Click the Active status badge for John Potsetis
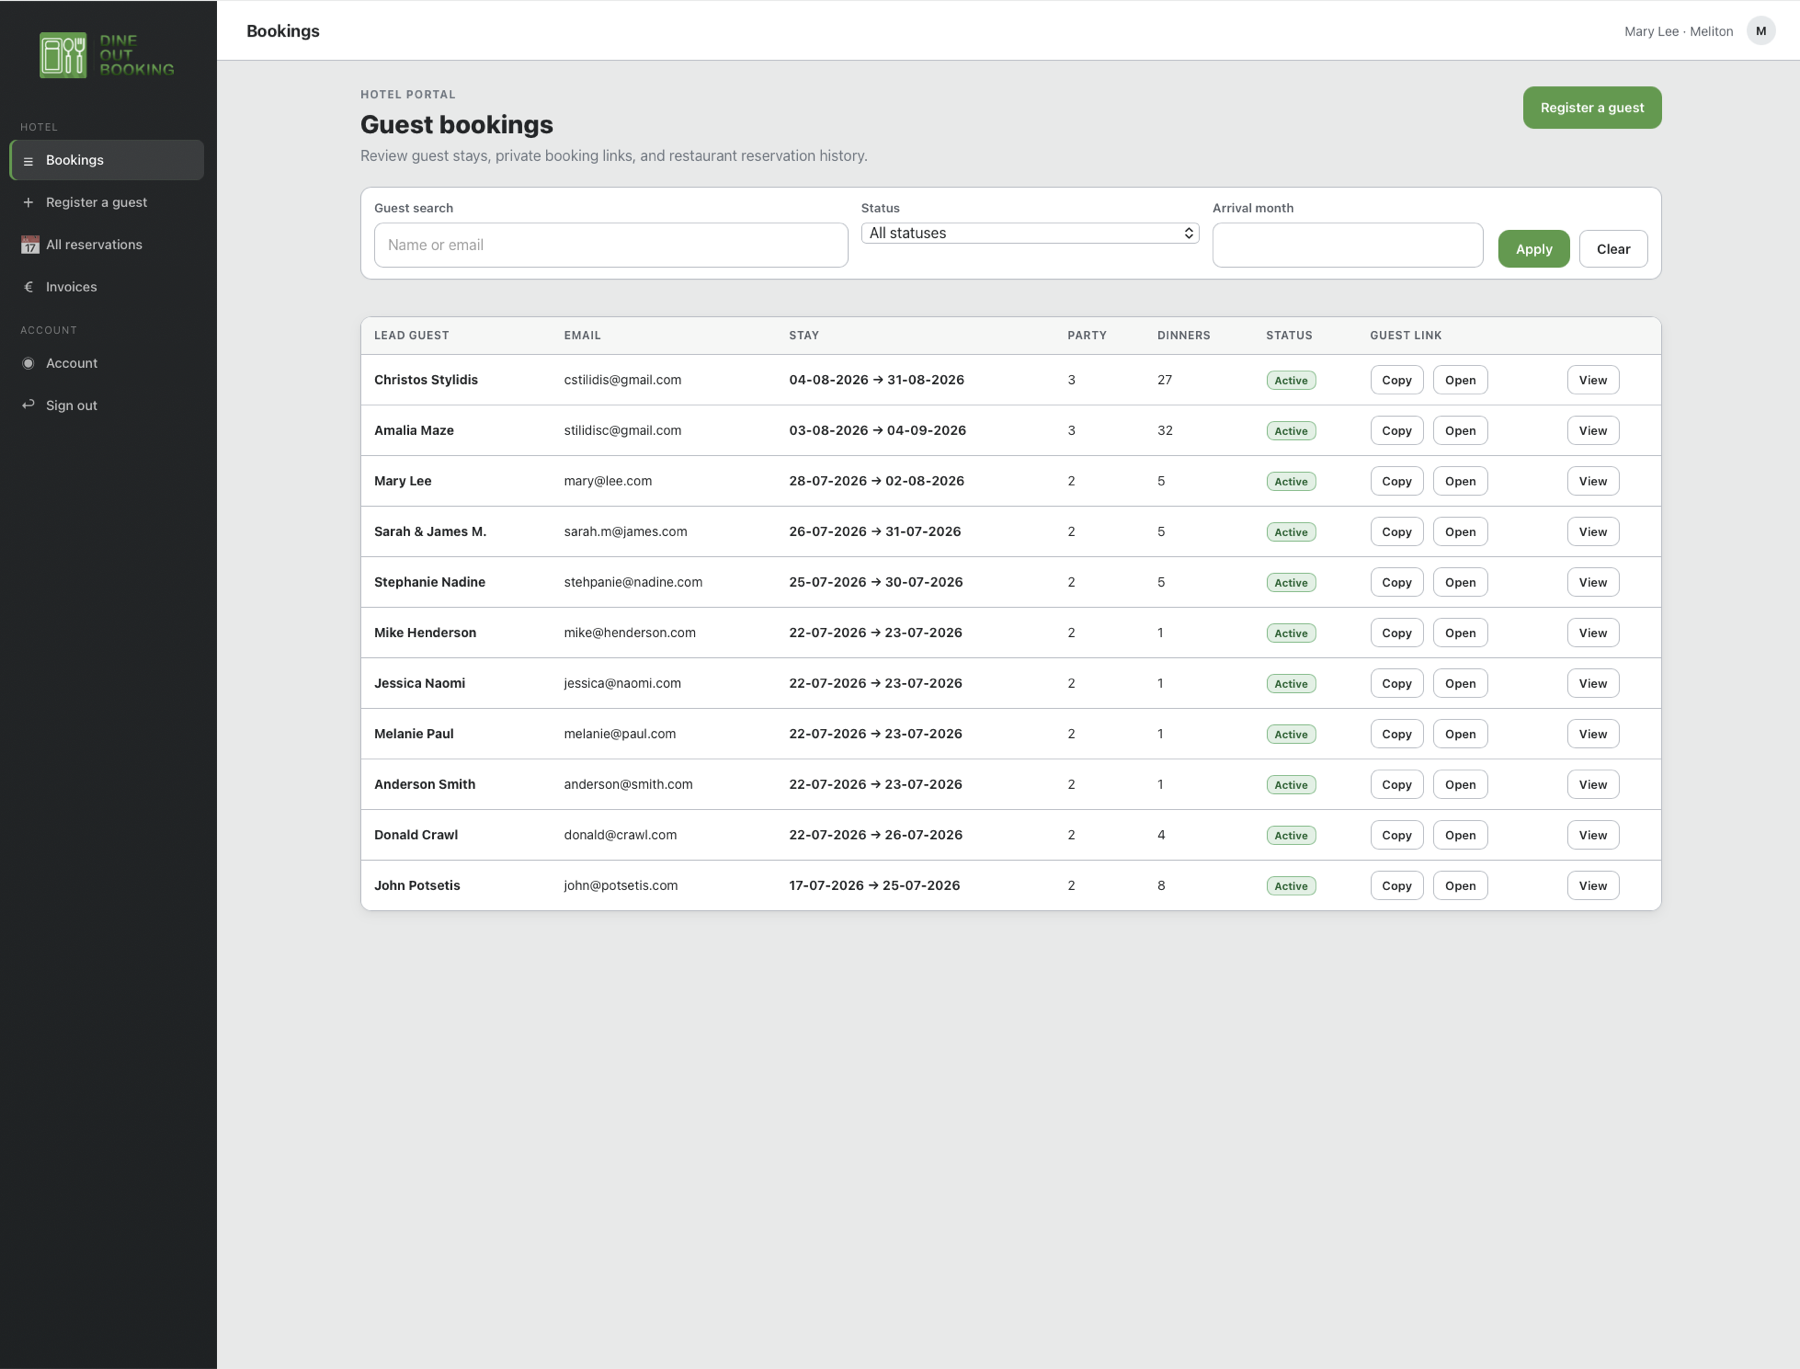Viewport: 1800px width, 1369px height. 1291,886
